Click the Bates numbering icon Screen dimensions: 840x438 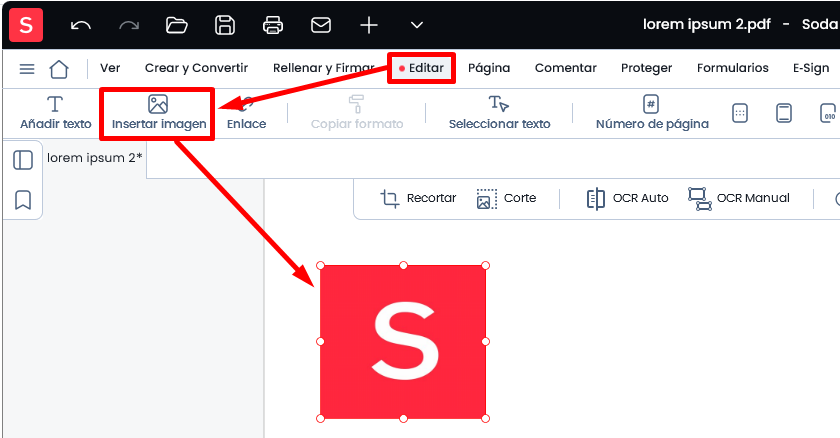pos(828,113)
